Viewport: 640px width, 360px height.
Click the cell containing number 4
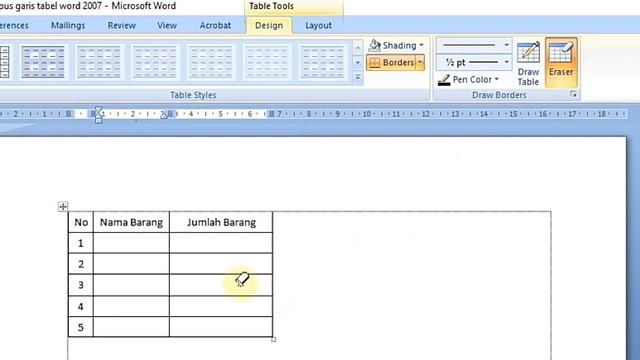81,306
